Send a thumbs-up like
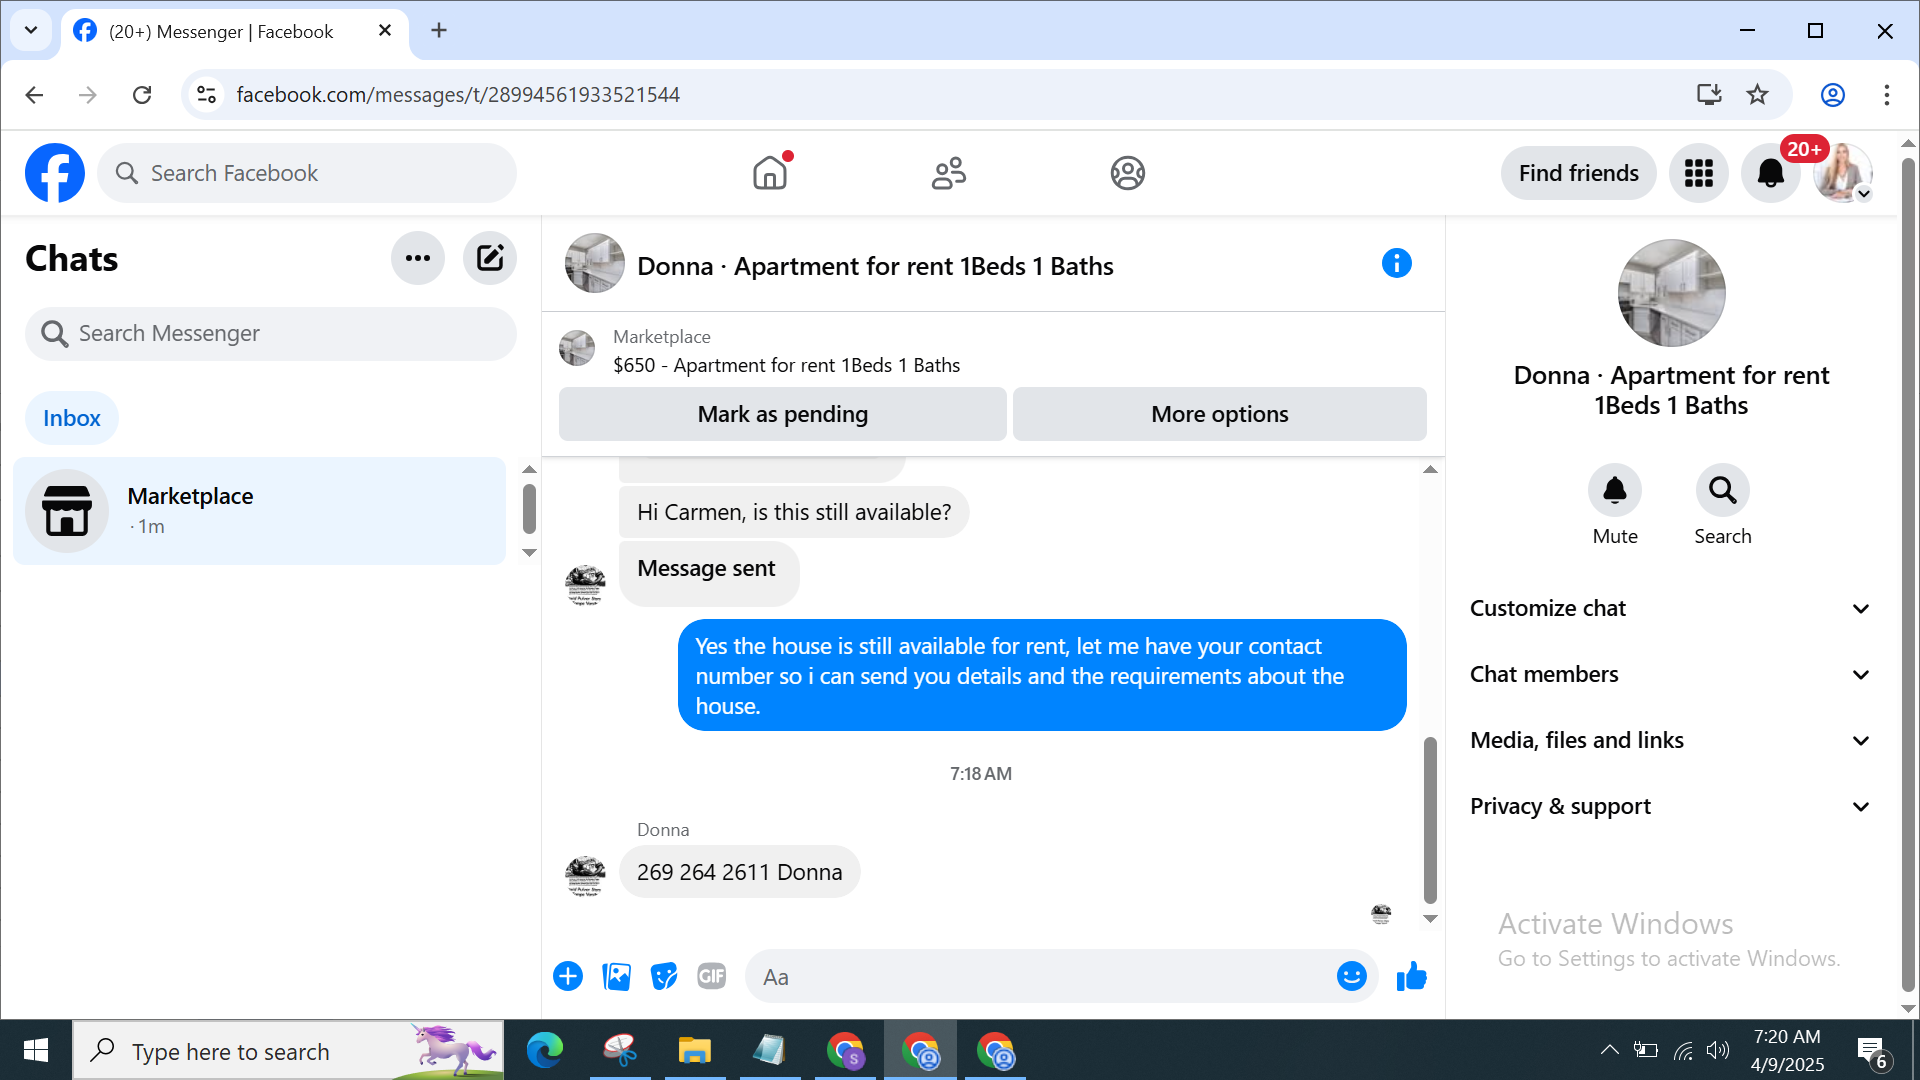 click(x=1411, y=976)
